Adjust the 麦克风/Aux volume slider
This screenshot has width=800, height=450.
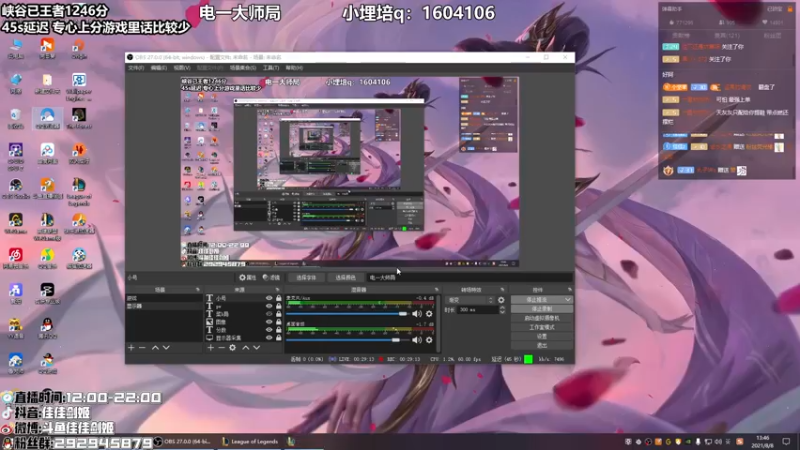347,314
